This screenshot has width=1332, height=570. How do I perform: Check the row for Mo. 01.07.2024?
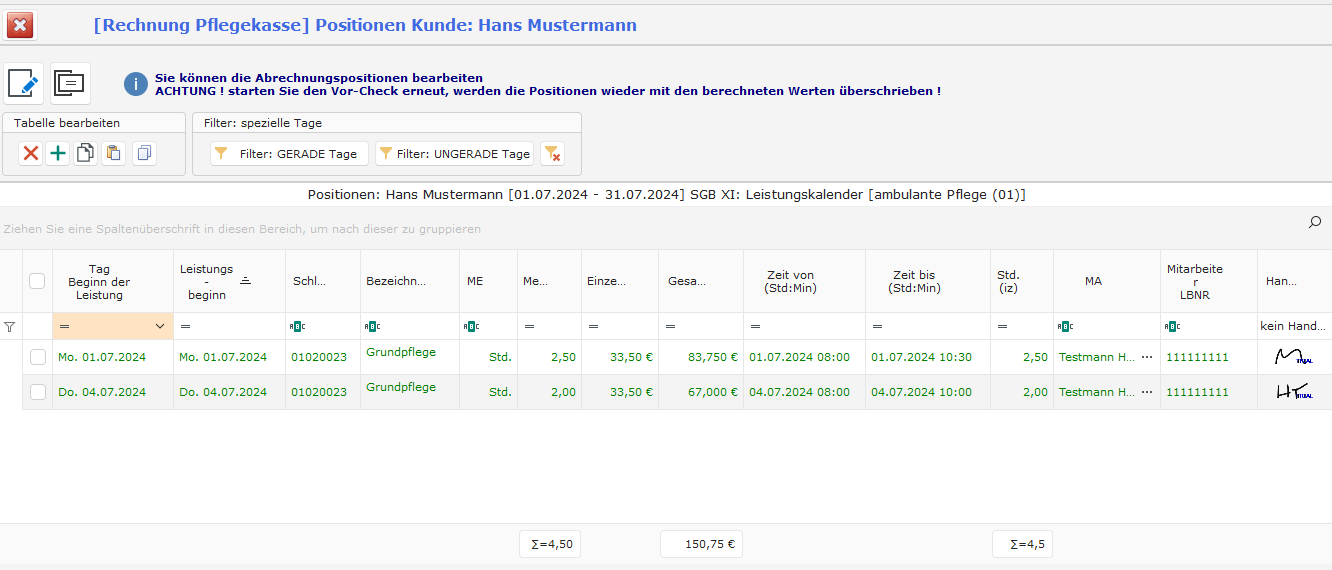[37, 357]
